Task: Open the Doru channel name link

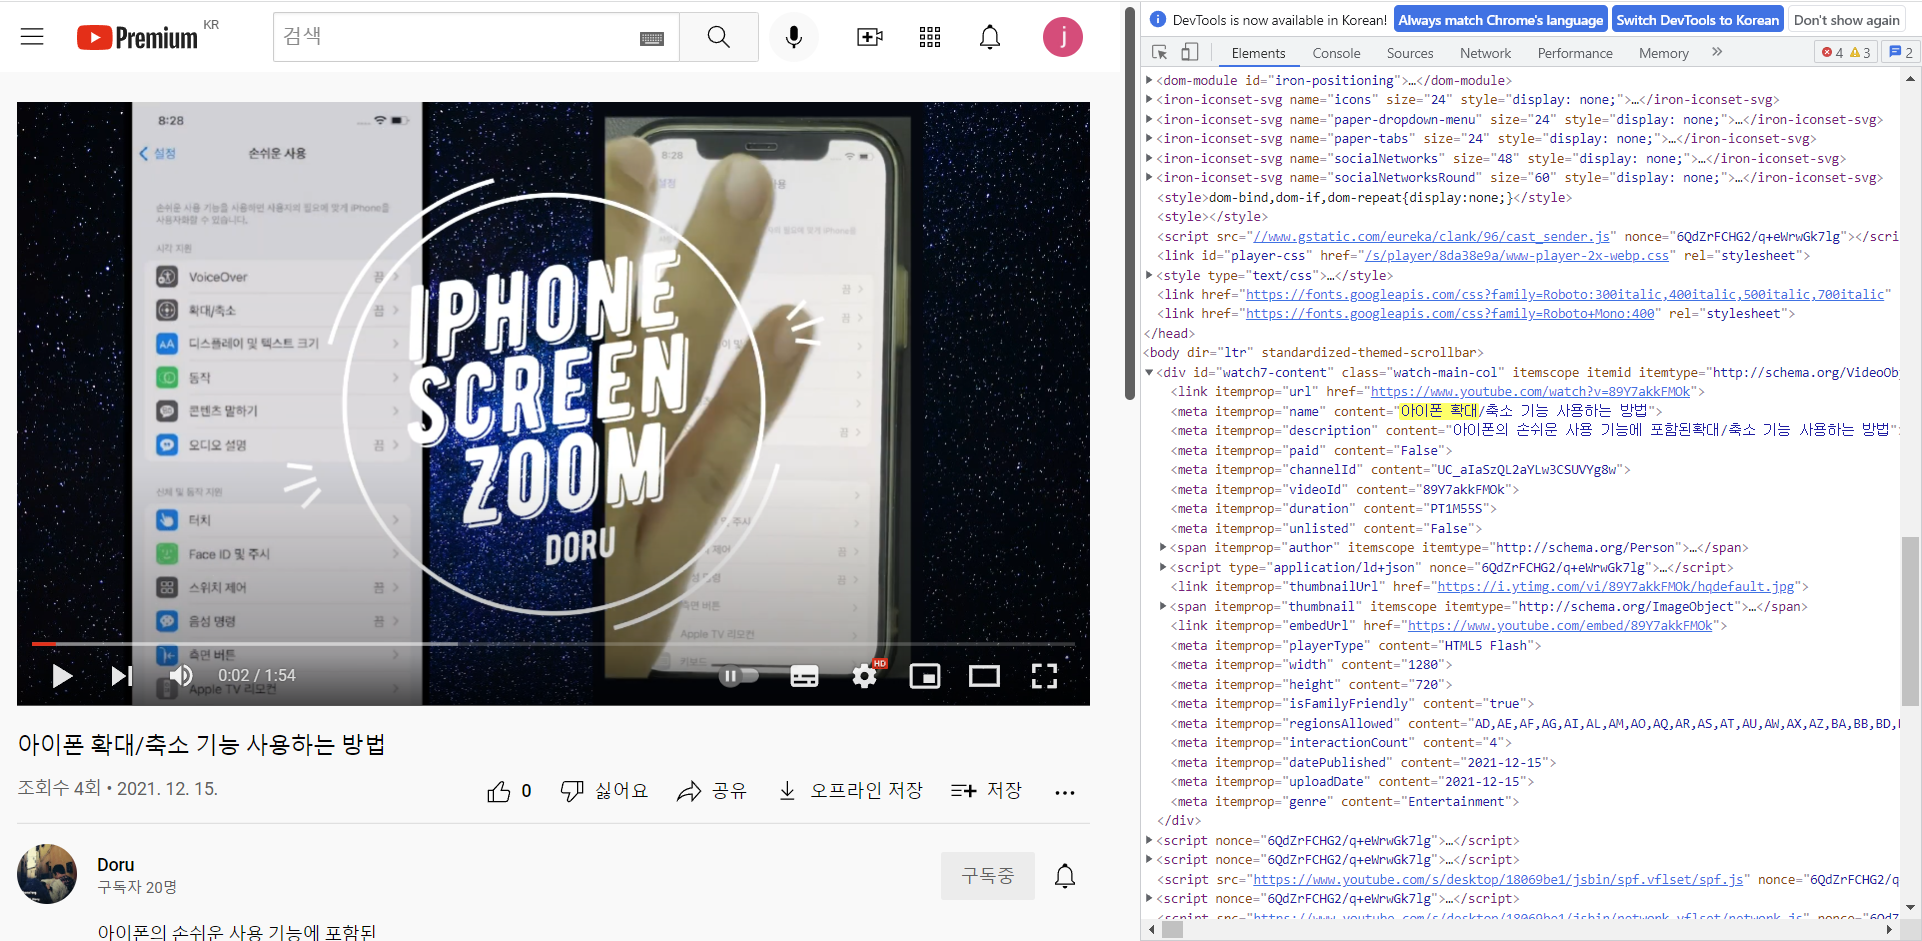Action: [116, 865]
